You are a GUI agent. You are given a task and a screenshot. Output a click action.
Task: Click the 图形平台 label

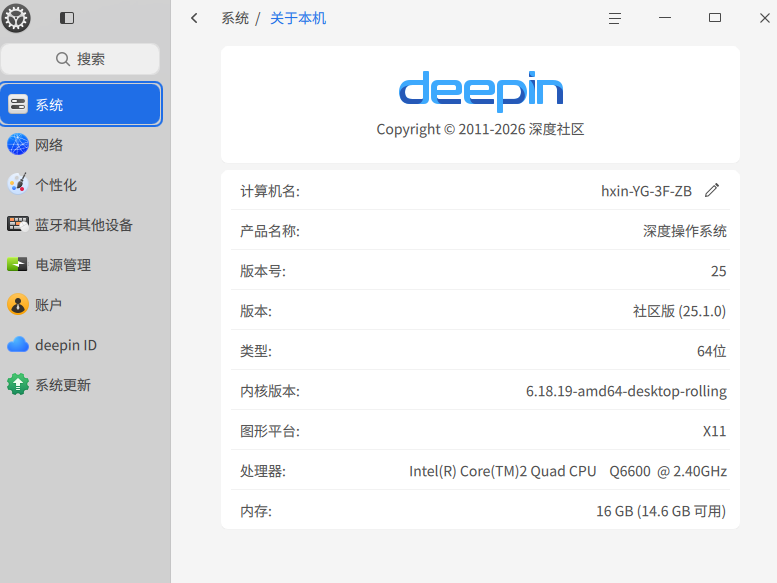pyautogui.click(x=270, y=431)
